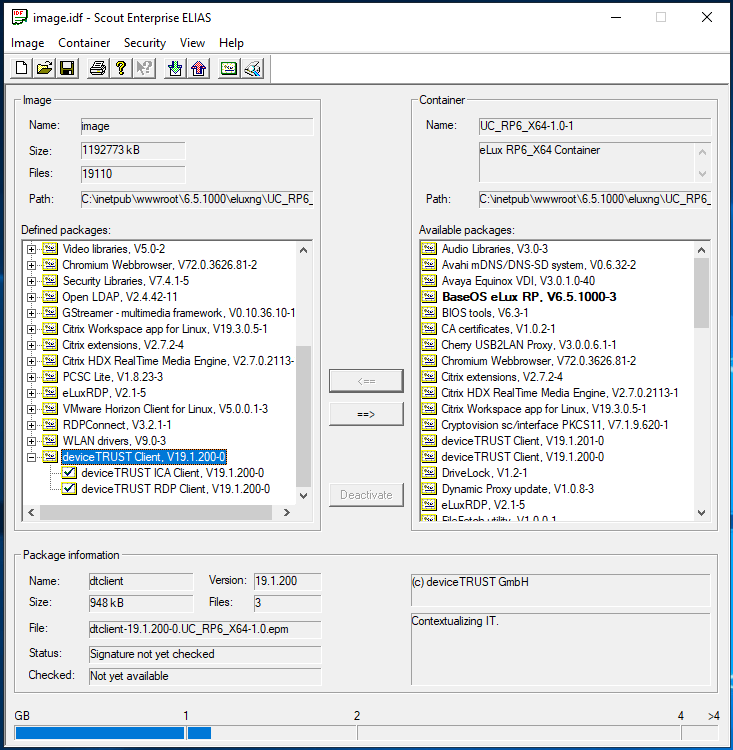Click the green down-arrow toolbar icon
Viewport: 733px width, 750px height.
coord(176,68)
